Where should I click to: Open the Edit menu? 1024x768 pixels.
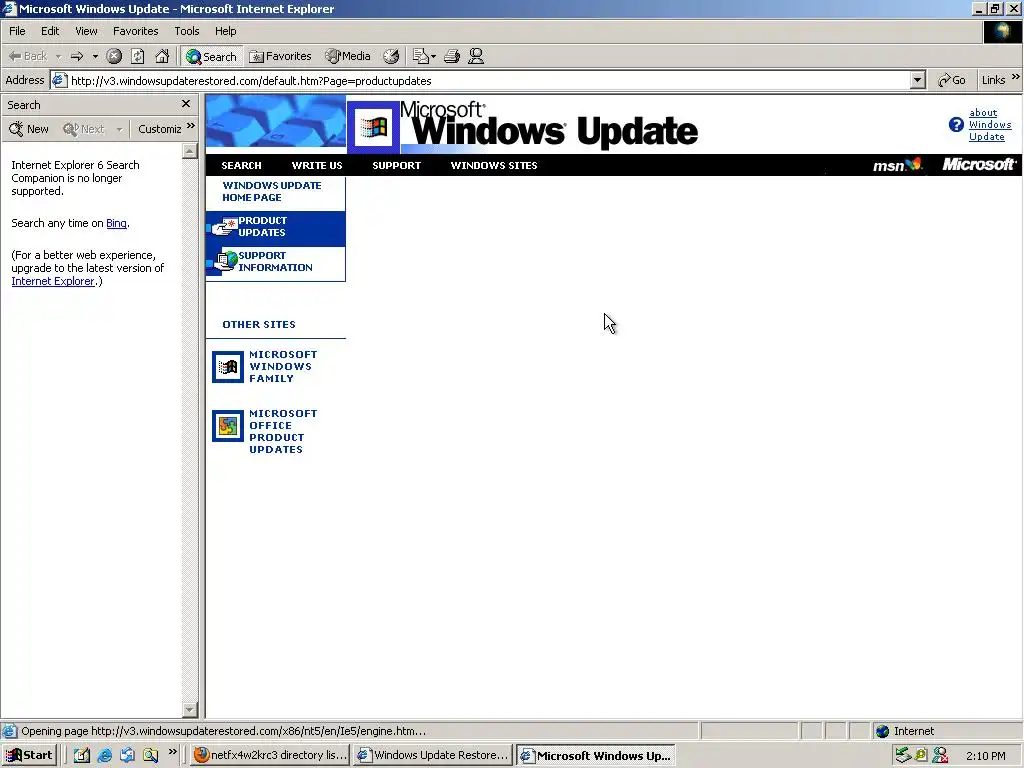[x=50, y=31]
